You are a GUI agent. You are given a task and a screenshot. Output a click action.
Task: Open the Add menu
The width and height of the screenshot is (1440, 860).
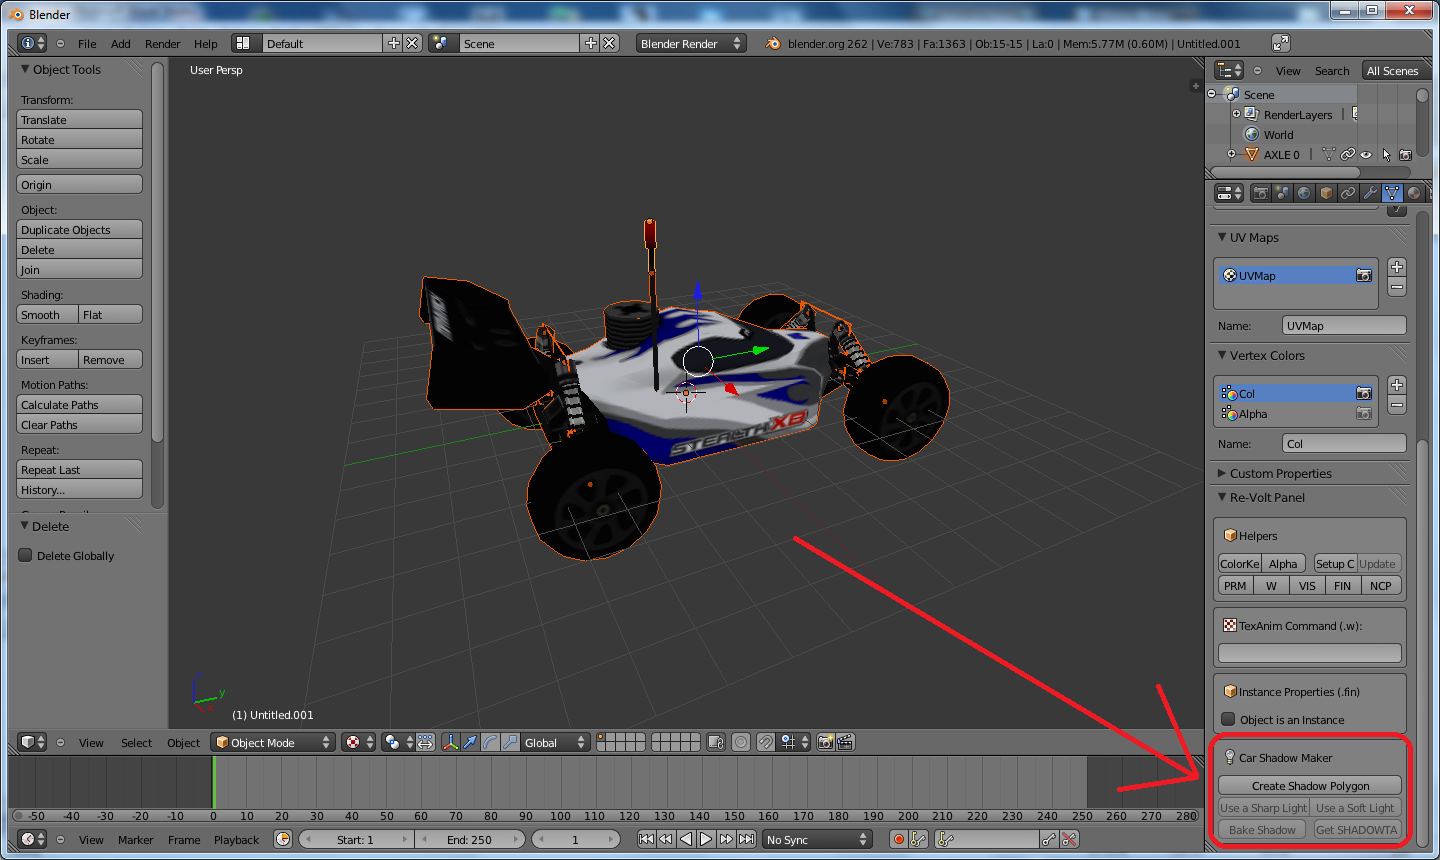[x=121, y=43]
